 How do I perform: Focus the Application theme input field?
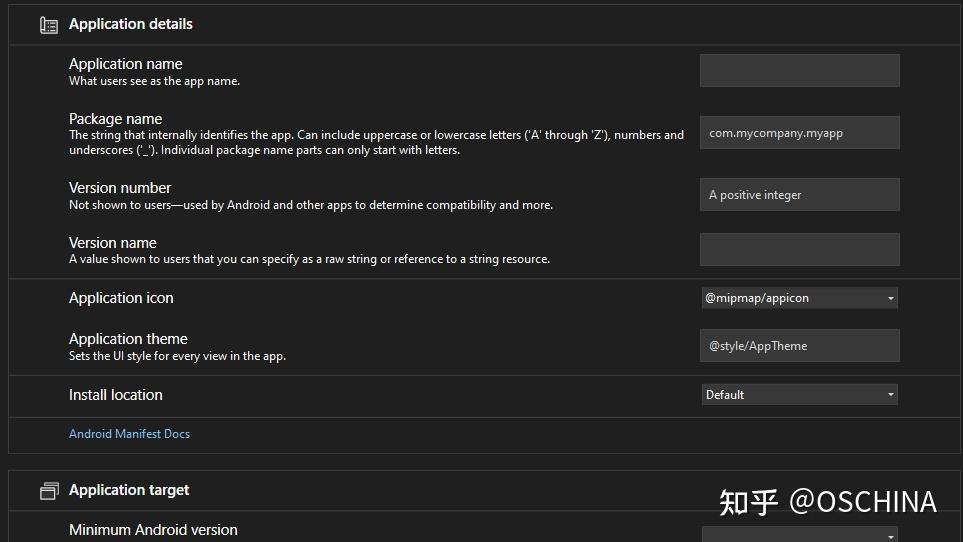tap(800, 346)
